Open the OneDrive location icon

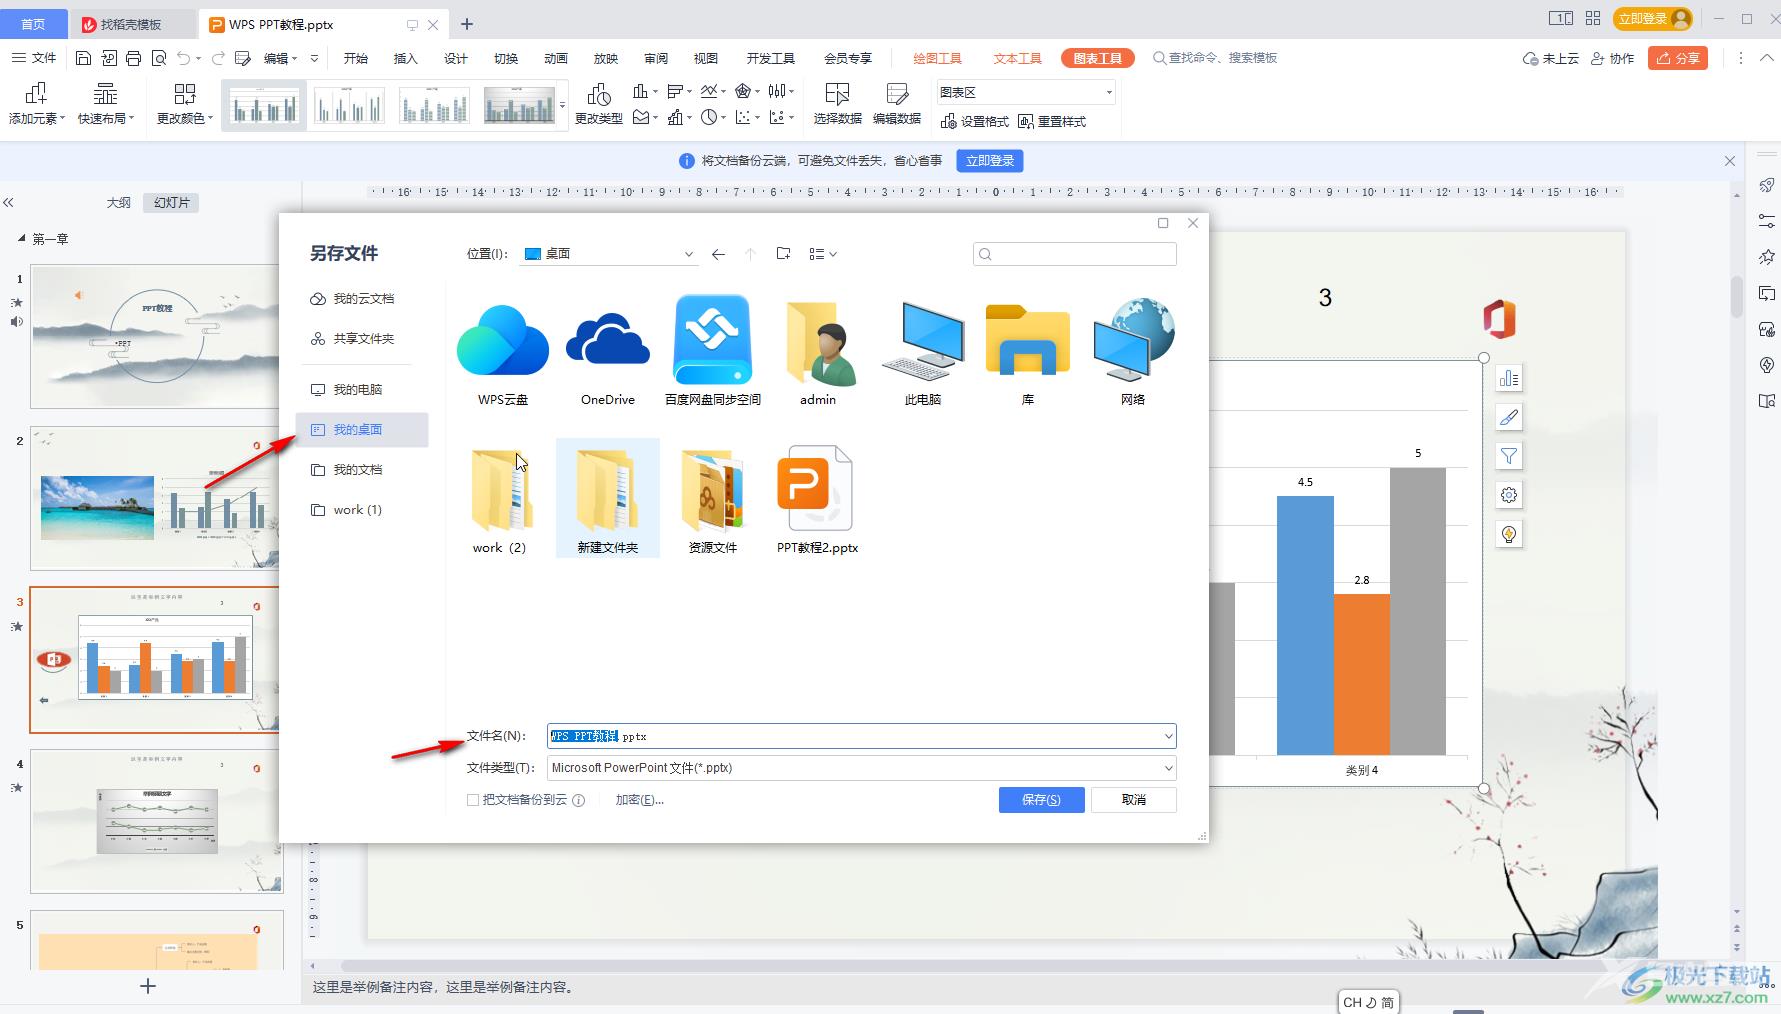click(608, 341)
